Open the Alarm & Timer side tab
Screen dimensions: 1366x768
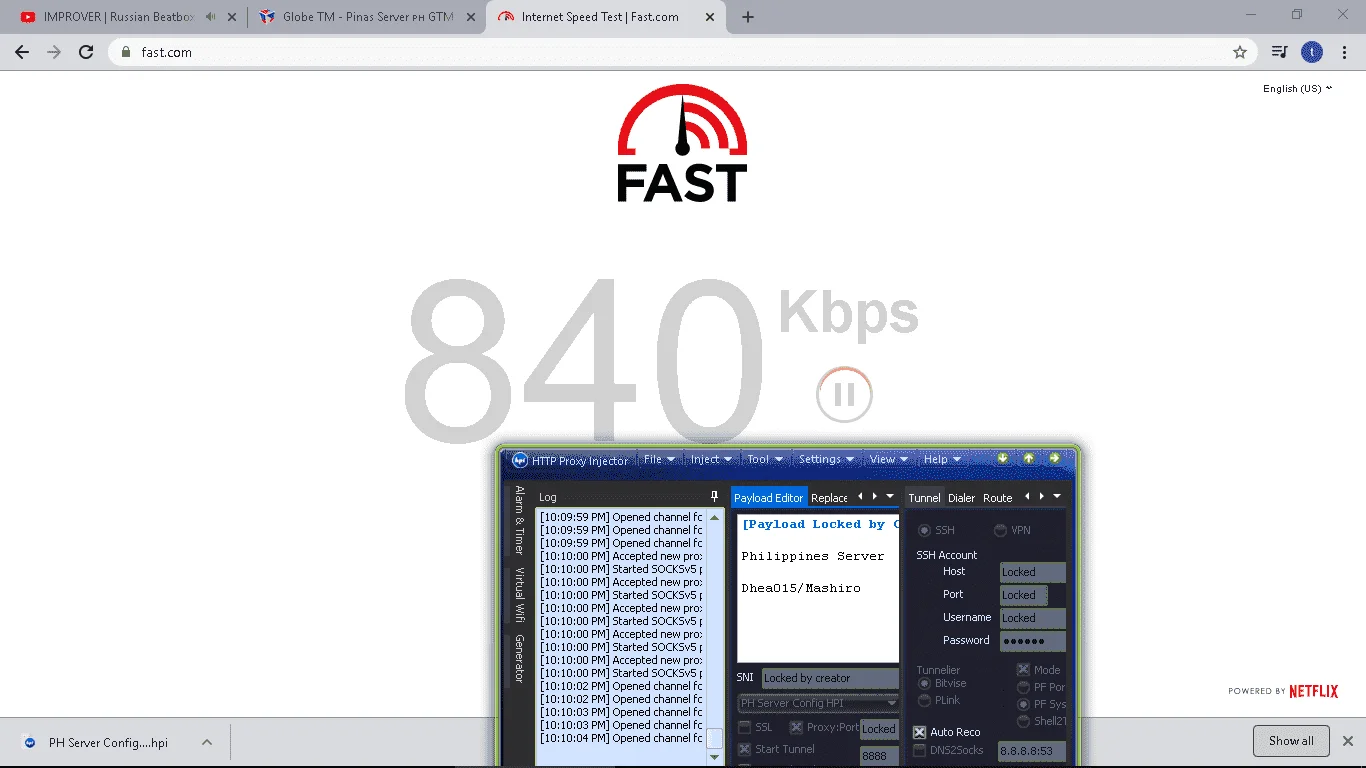[x=519, y=520]
